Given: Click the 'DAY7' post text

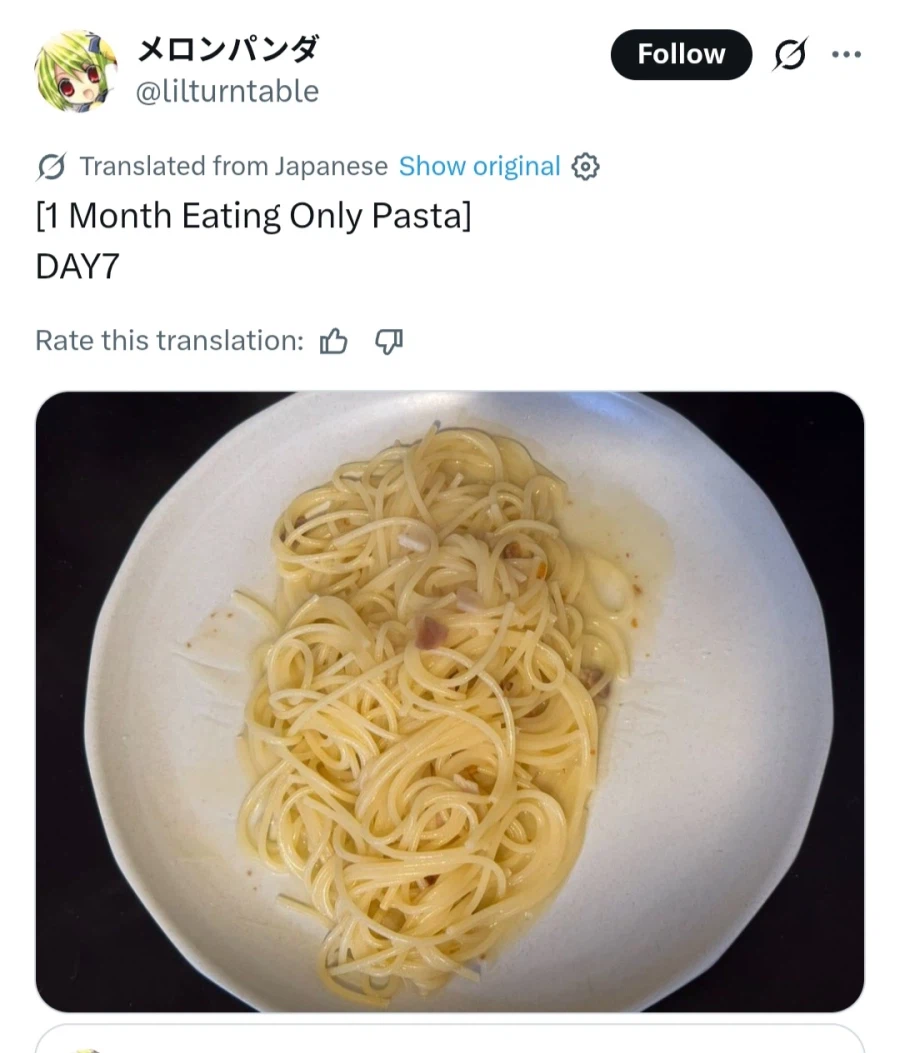Looking at the screenshot, I should 77,267.
